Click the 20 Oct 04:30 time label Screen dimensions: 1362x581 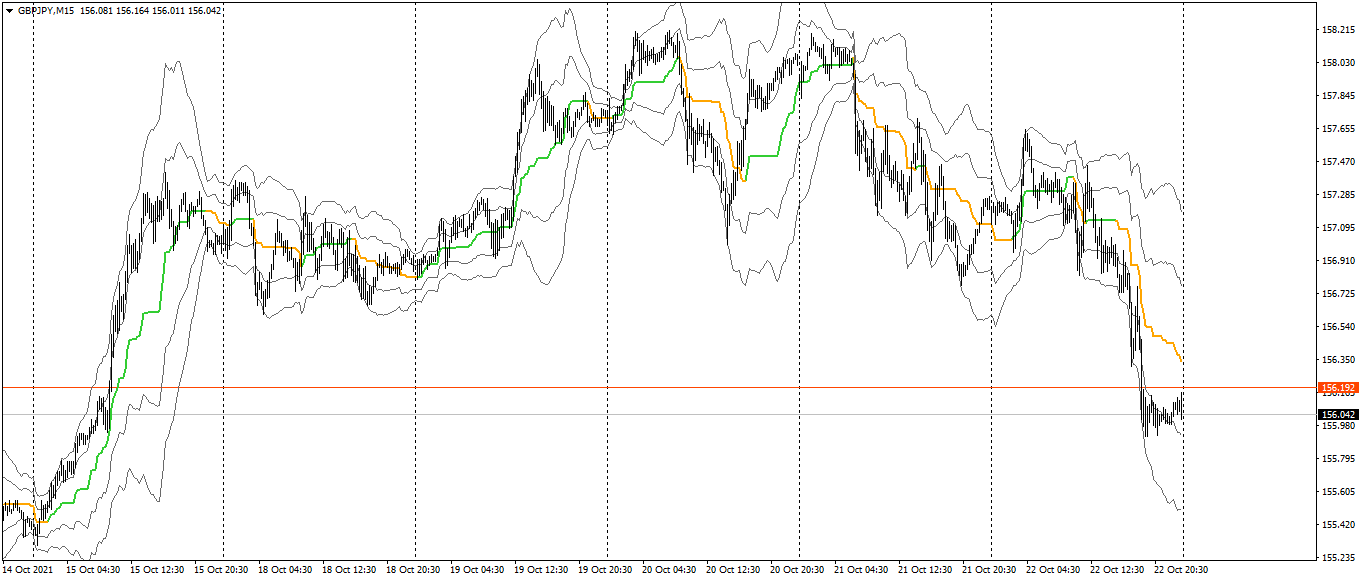tap(670, 570)
